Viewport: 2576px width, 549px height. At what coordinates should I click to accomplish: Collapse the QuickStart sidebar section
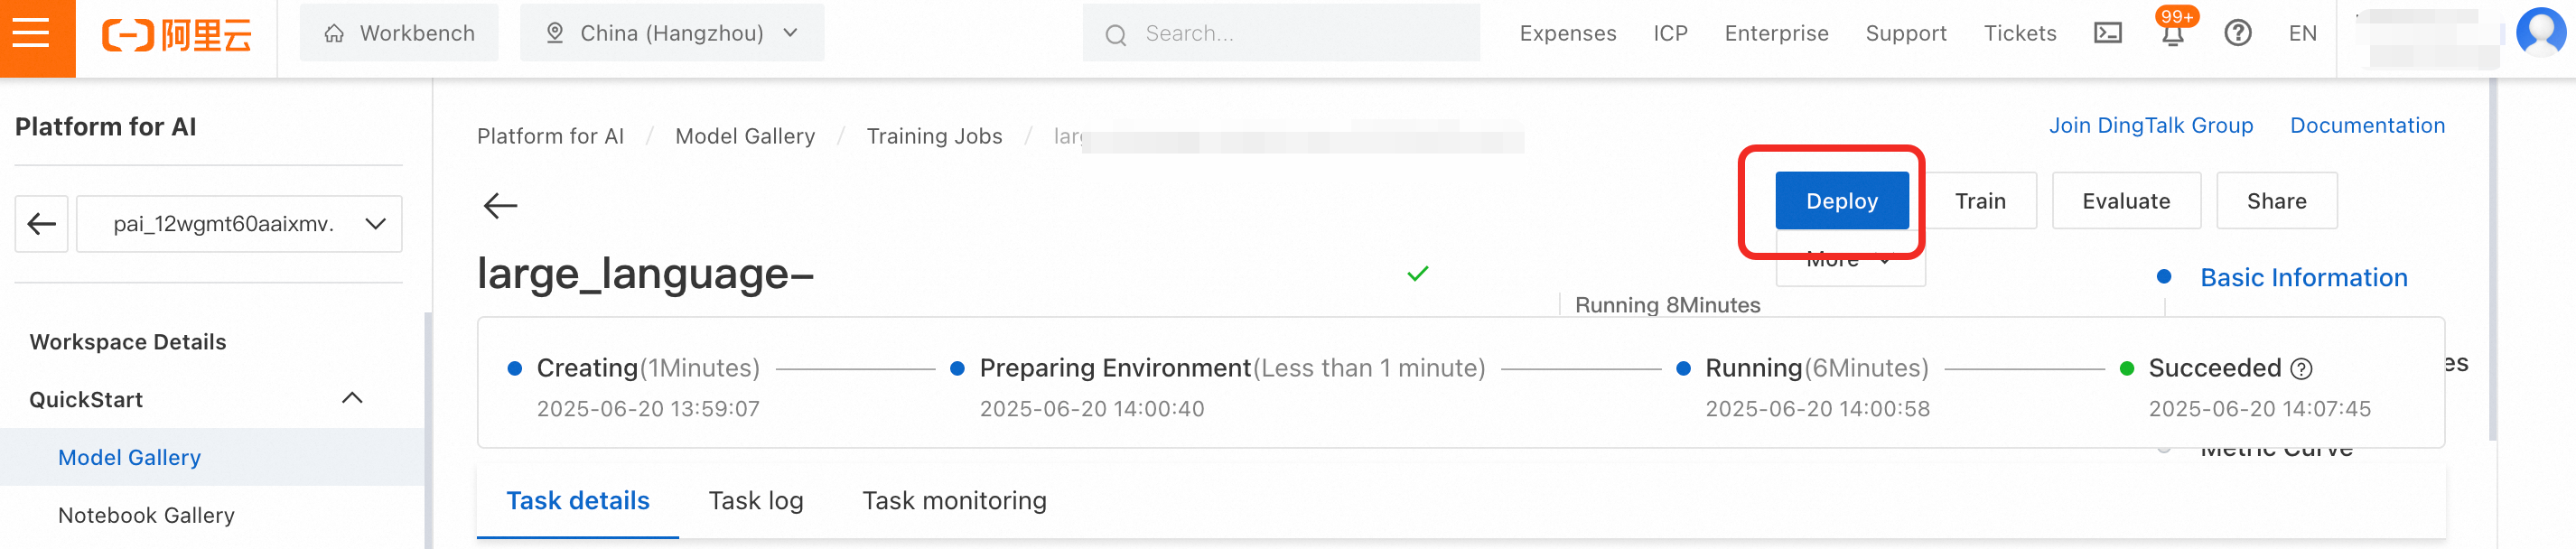point(352,399)
